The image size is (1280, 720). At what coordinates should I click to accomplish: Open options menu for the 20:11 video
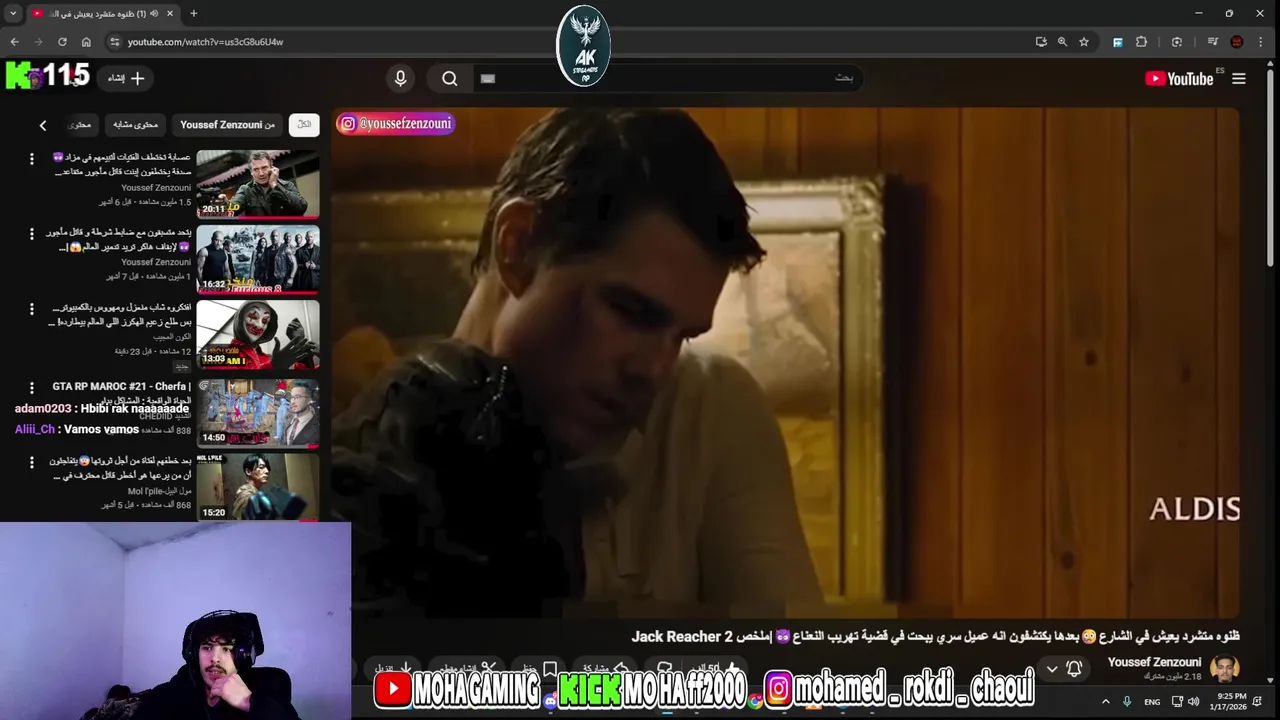[31, 159]
